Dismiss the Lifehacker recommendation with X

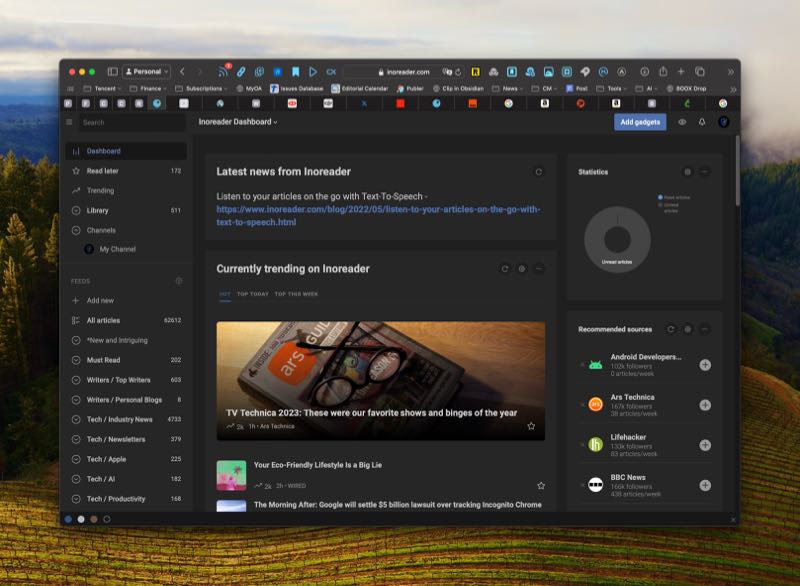coord(582,445)
